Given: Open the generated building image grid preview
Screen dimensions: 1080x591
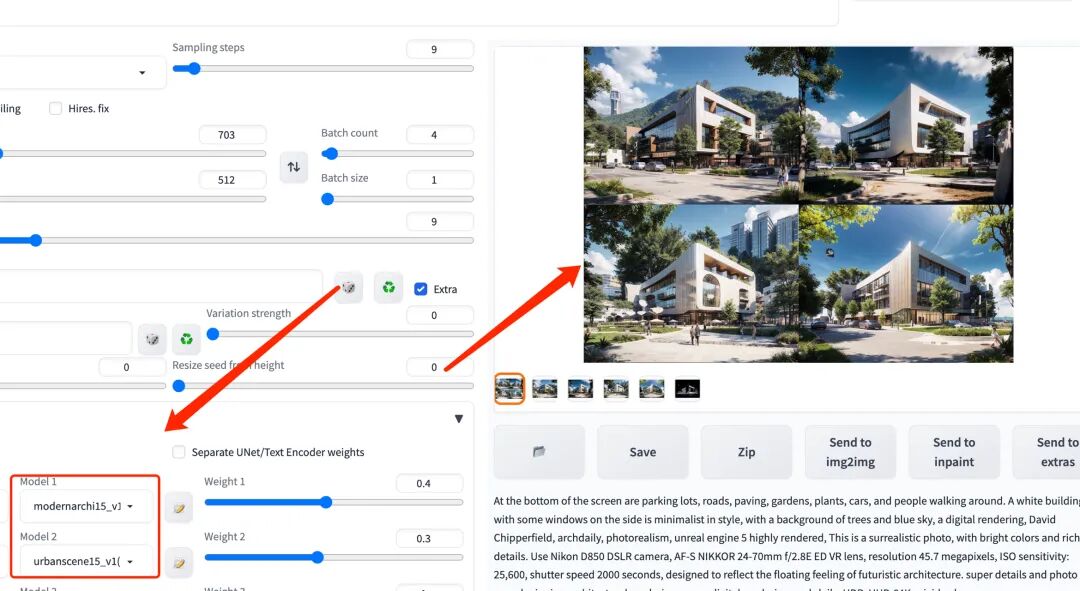Looking at the screenshot, I should (798, 205).
